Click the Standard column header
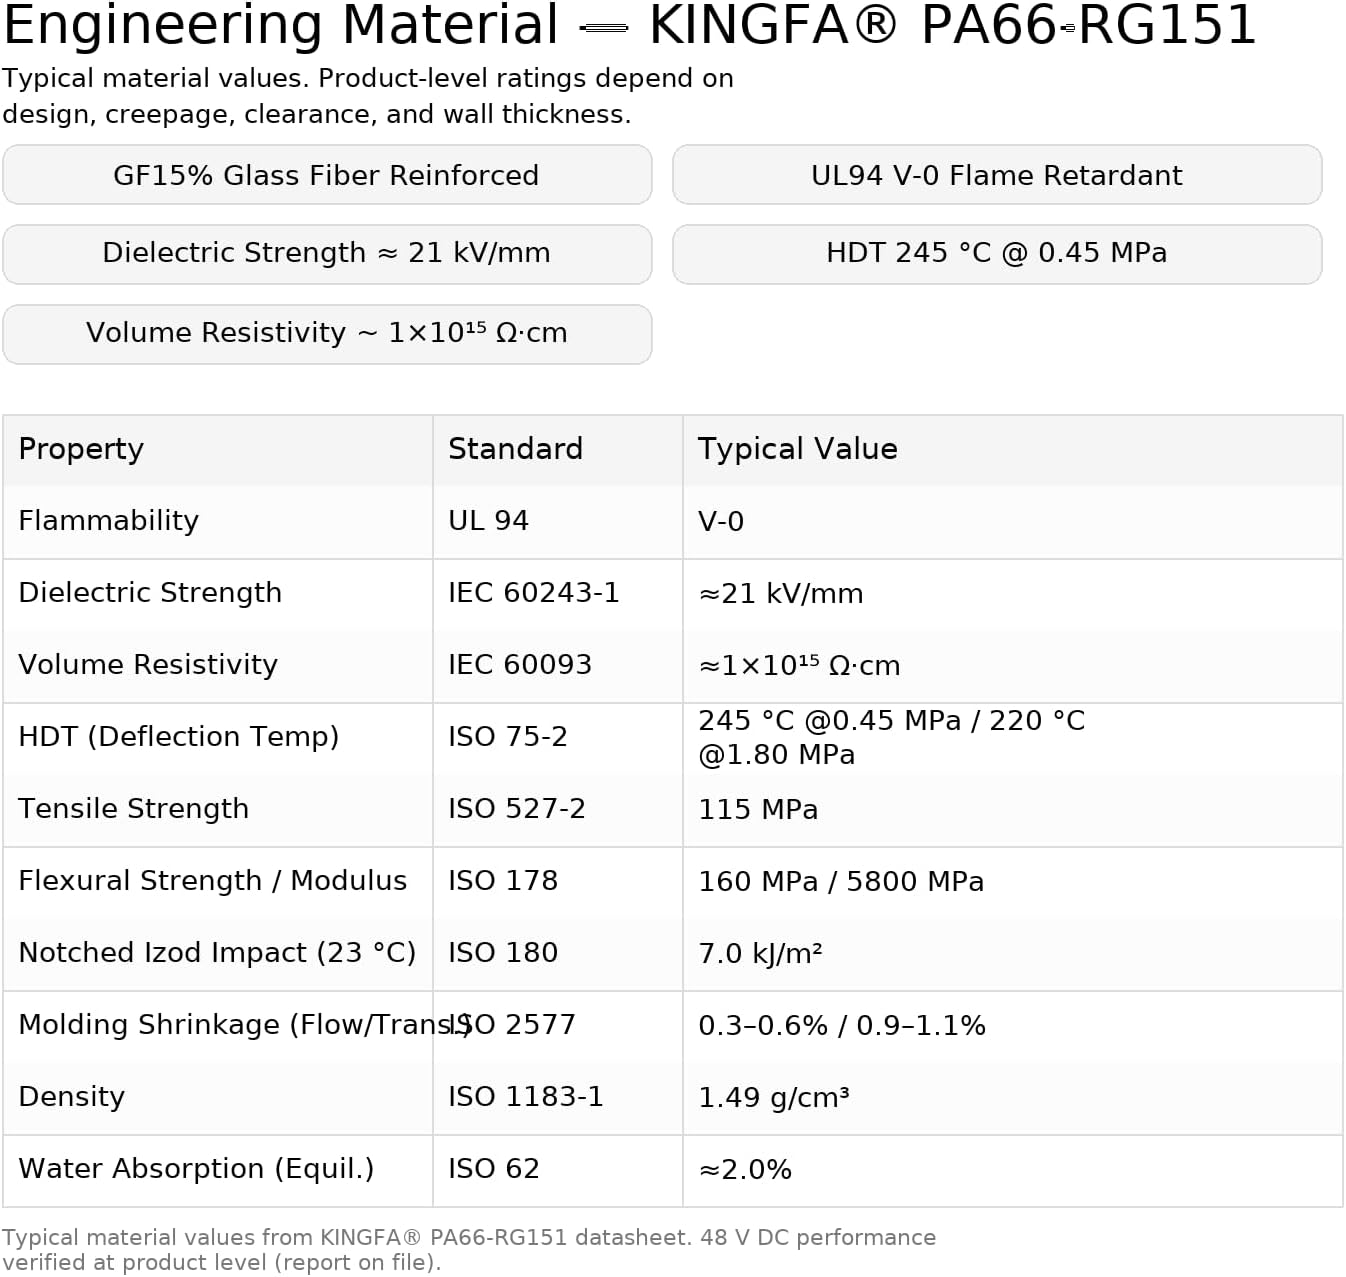Screen dimensions: 1346x1277 click(515, 449)
